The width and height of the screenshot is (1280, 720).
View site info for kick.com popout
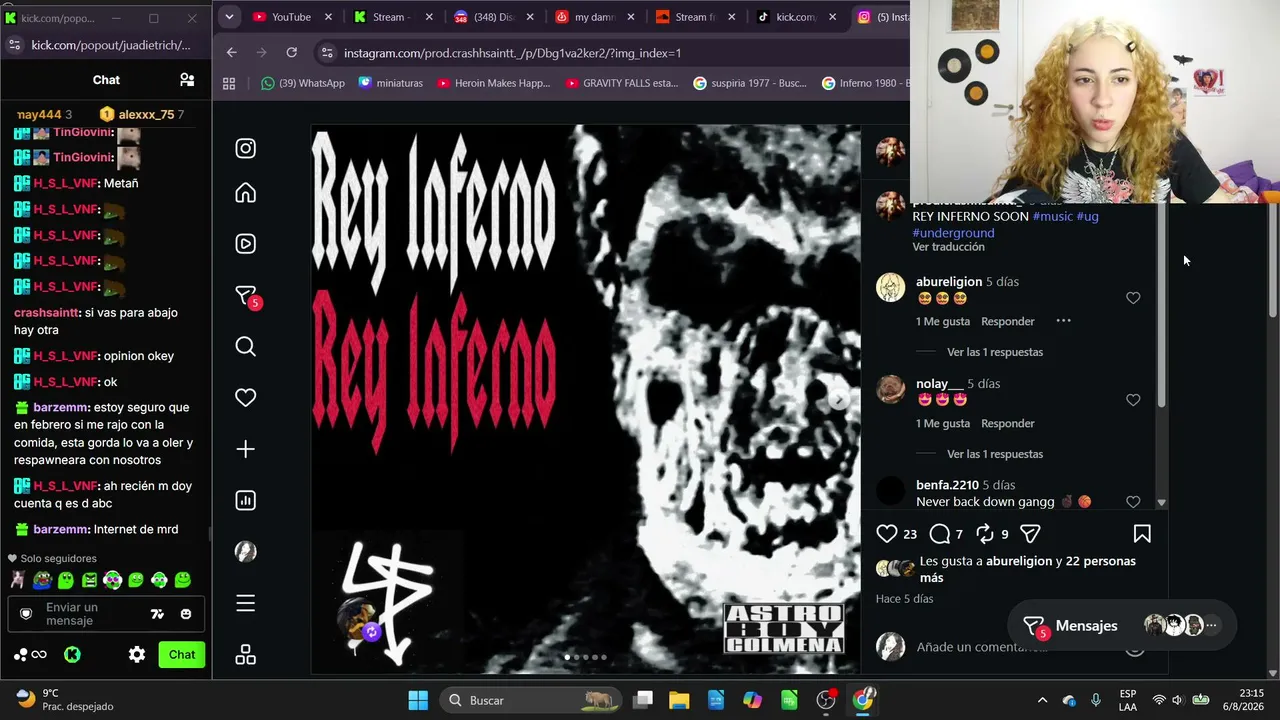pos(14,45)
